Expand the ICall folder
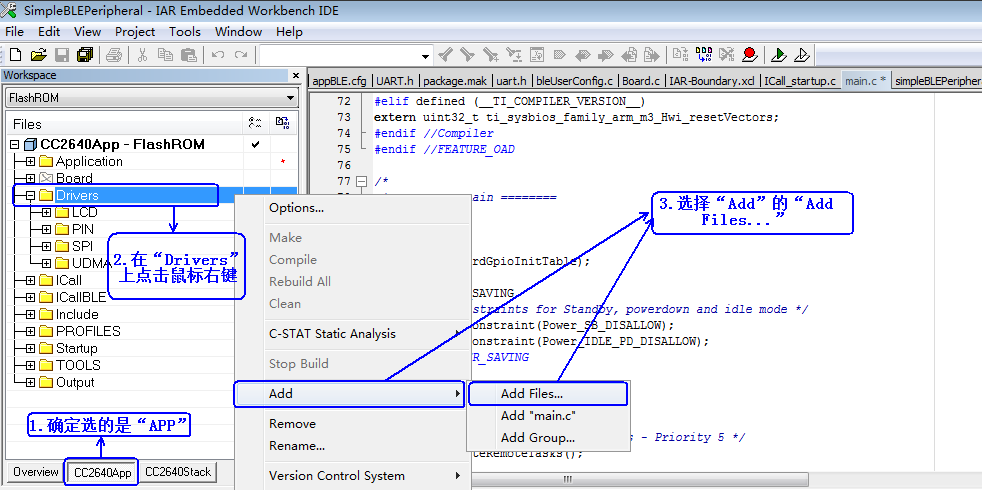 point(30,280)
